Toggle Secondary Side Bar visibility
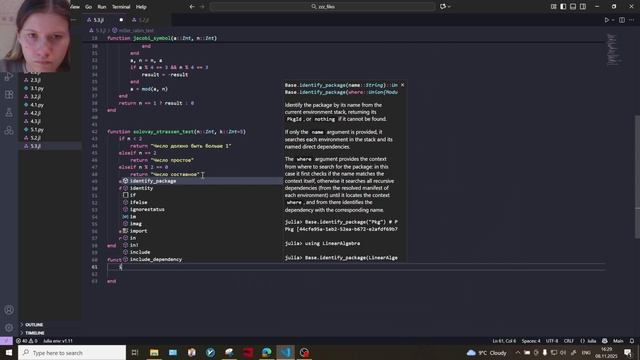Viewport: 640px width, 360px height. (x=583, y=7)
